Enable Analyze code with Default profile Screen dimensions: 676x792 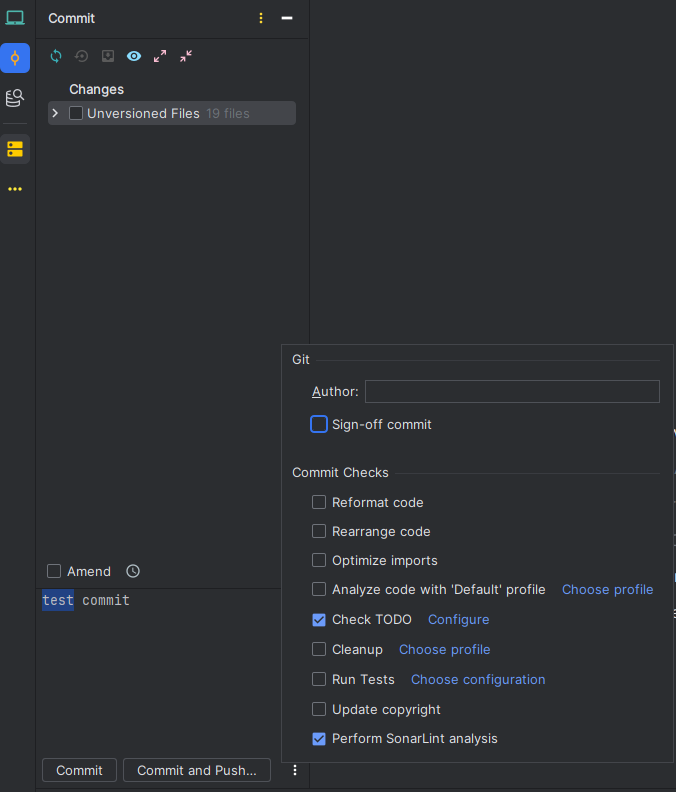319,589
